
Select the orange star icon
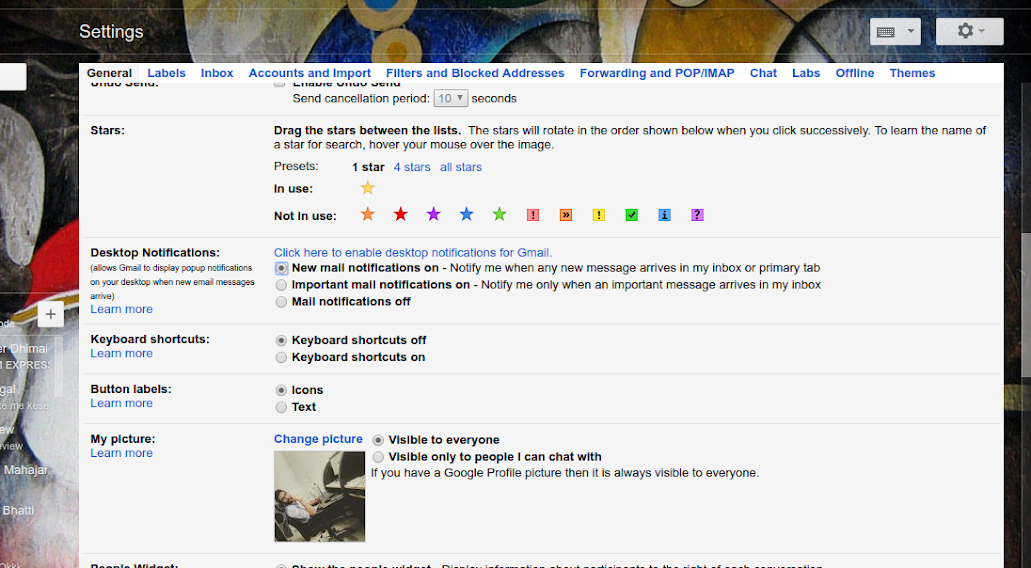pyautogui.click(x=368, y=214)
